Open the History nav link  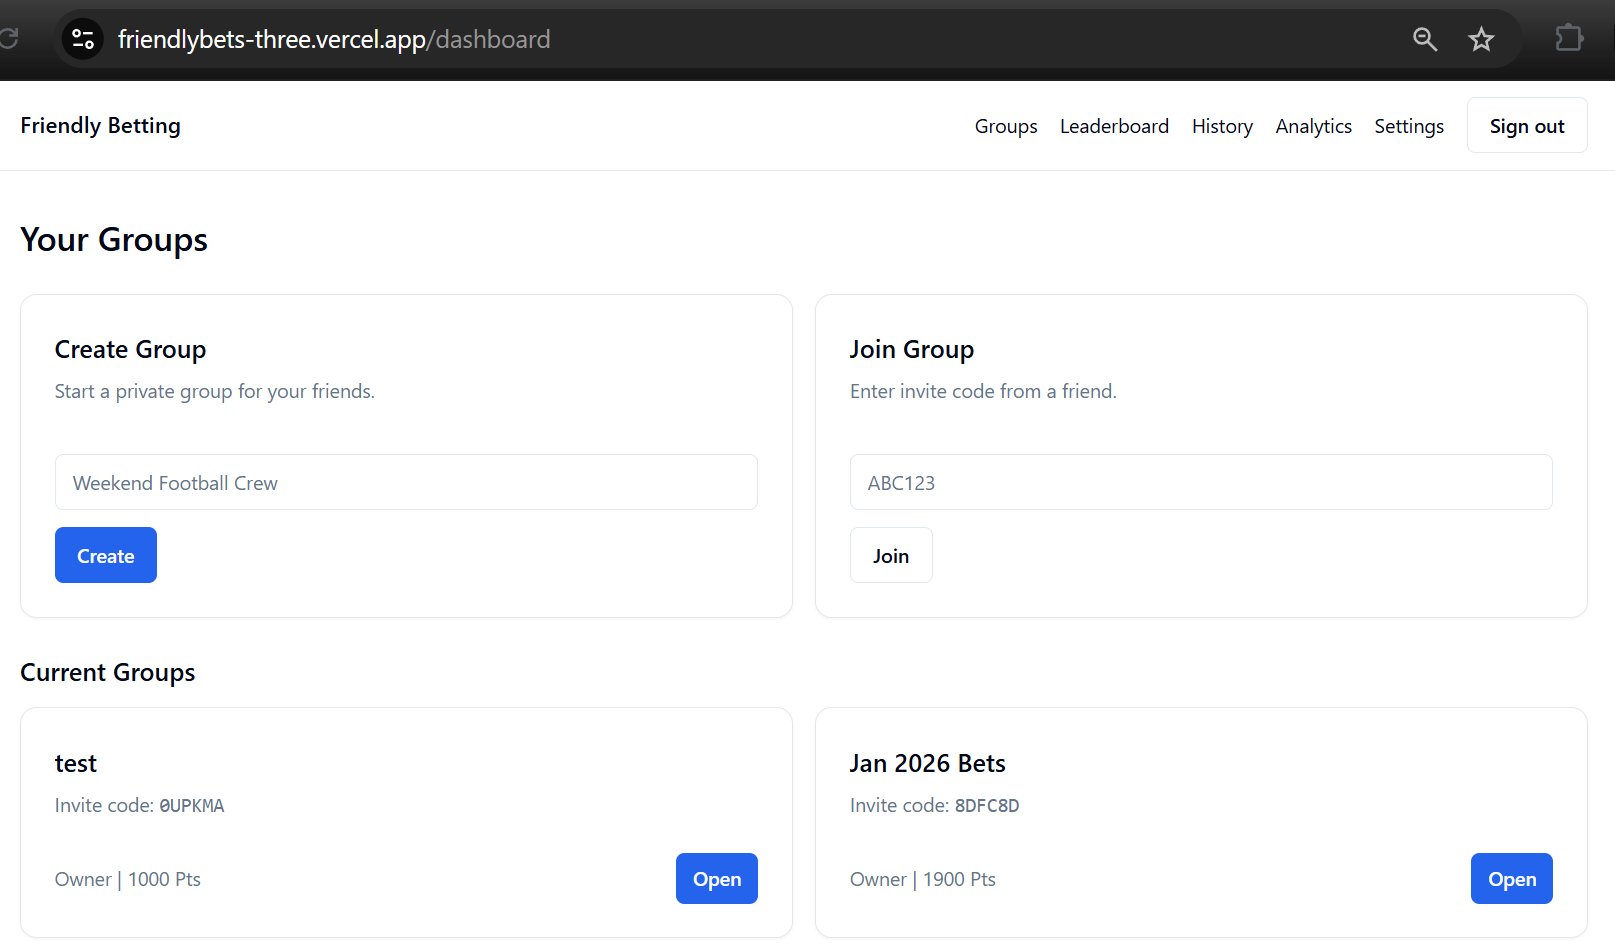point(1221,126)
